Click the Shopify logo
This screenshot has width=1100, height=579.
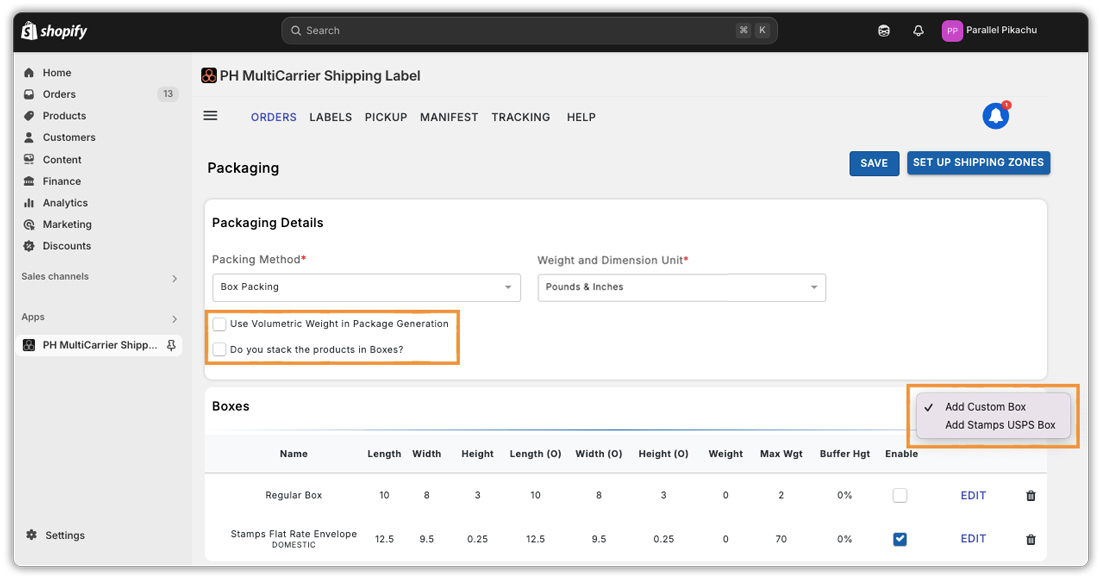pos(54,31)
